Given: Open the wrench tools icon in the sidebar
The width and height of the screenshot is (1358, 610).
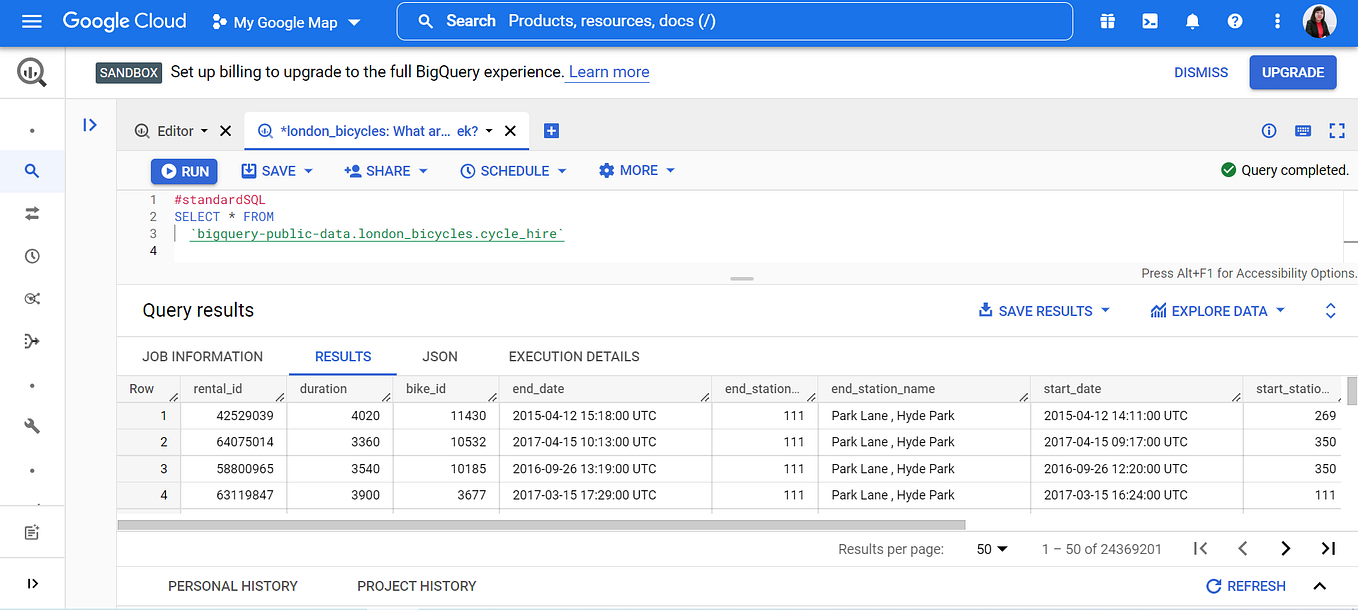Looking at the screenshot, I should [31, 425].
